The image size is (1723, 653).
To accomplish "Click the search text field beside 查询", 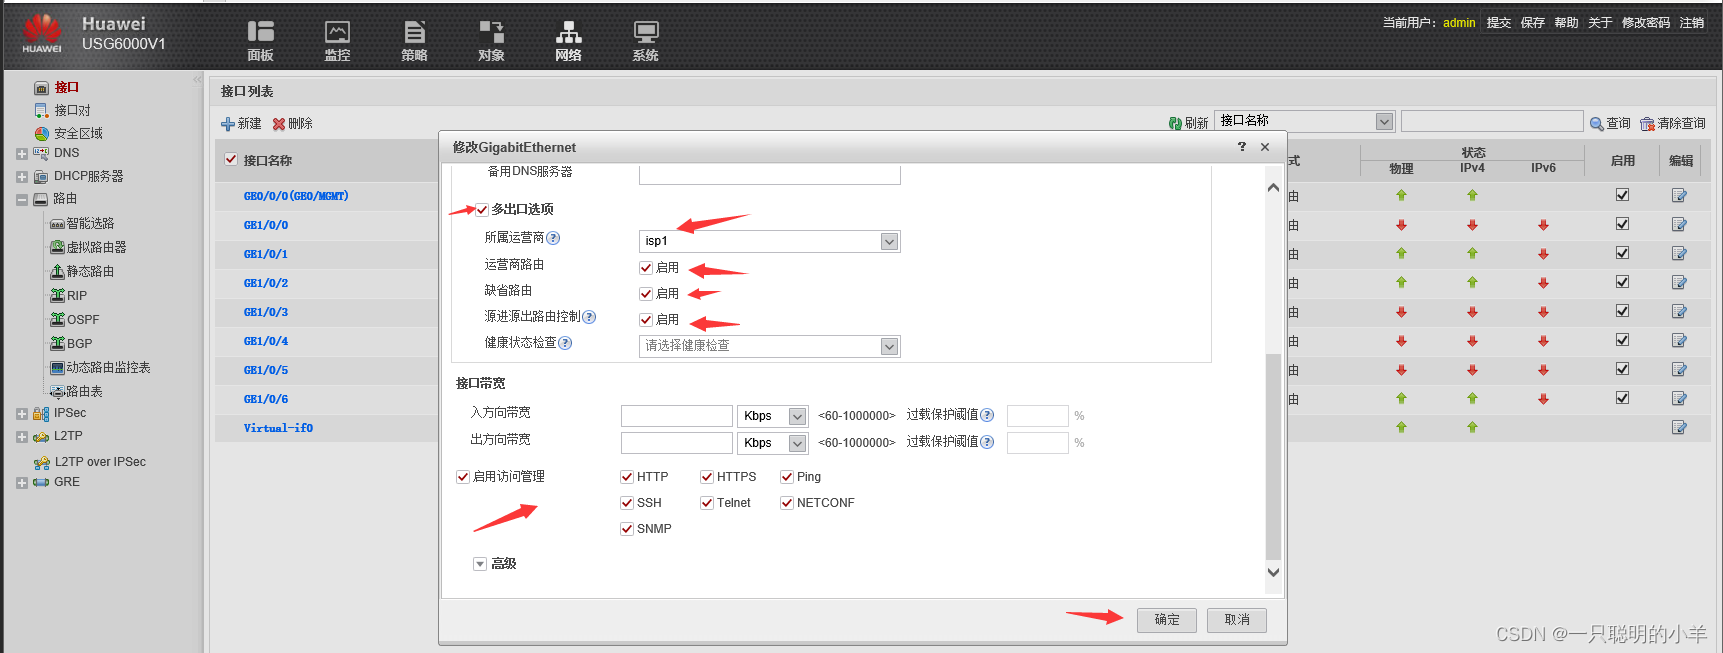I will tap(1492, 121).
